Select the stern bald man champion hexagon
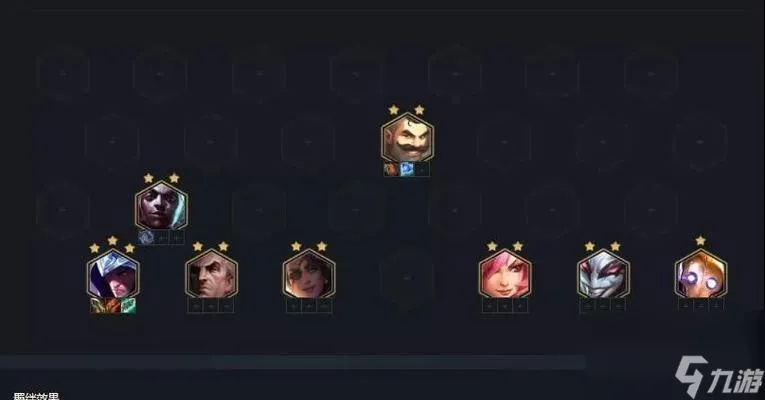The image size is (765, 400). pyautogui.click(x=211, y=274)
